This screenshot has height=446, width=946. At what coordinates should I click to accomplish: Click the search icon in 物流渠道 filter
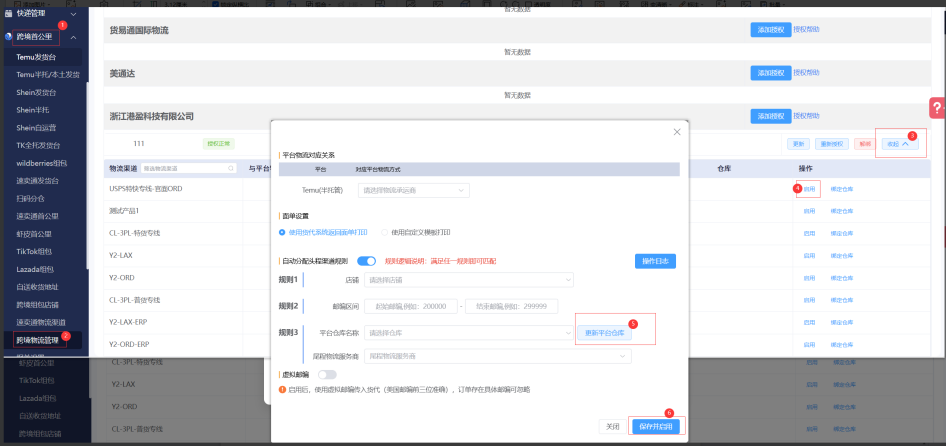230,168
